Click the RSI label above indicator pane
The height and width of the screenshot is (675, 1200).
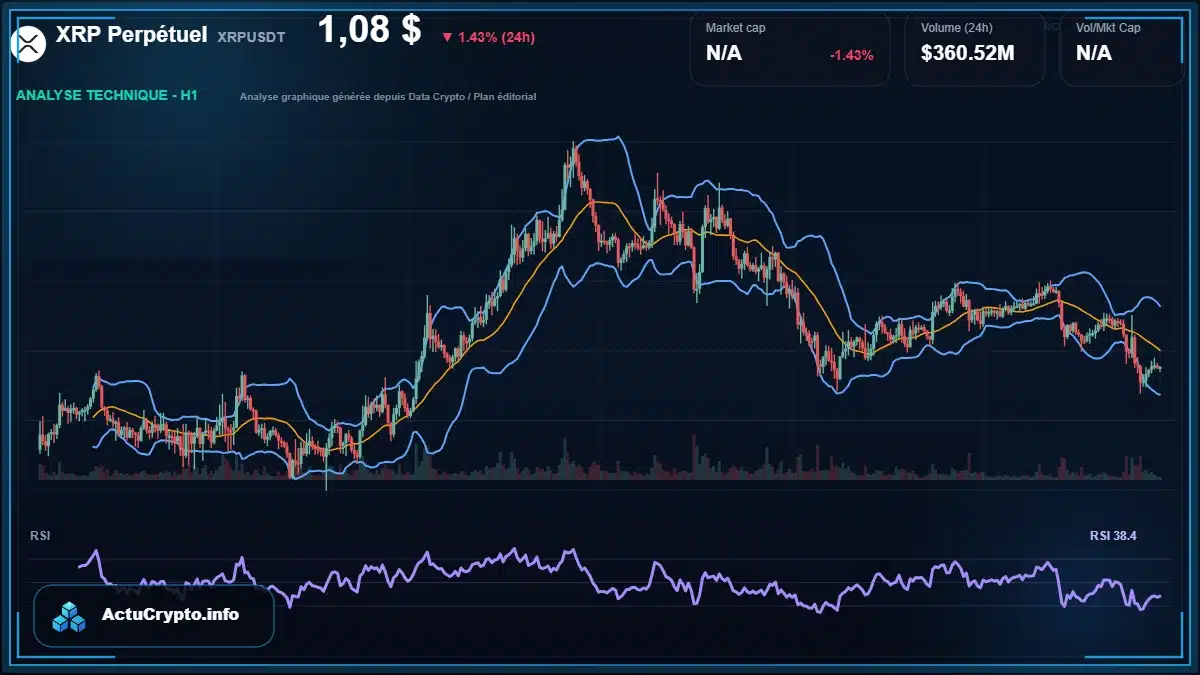(40, 536)
